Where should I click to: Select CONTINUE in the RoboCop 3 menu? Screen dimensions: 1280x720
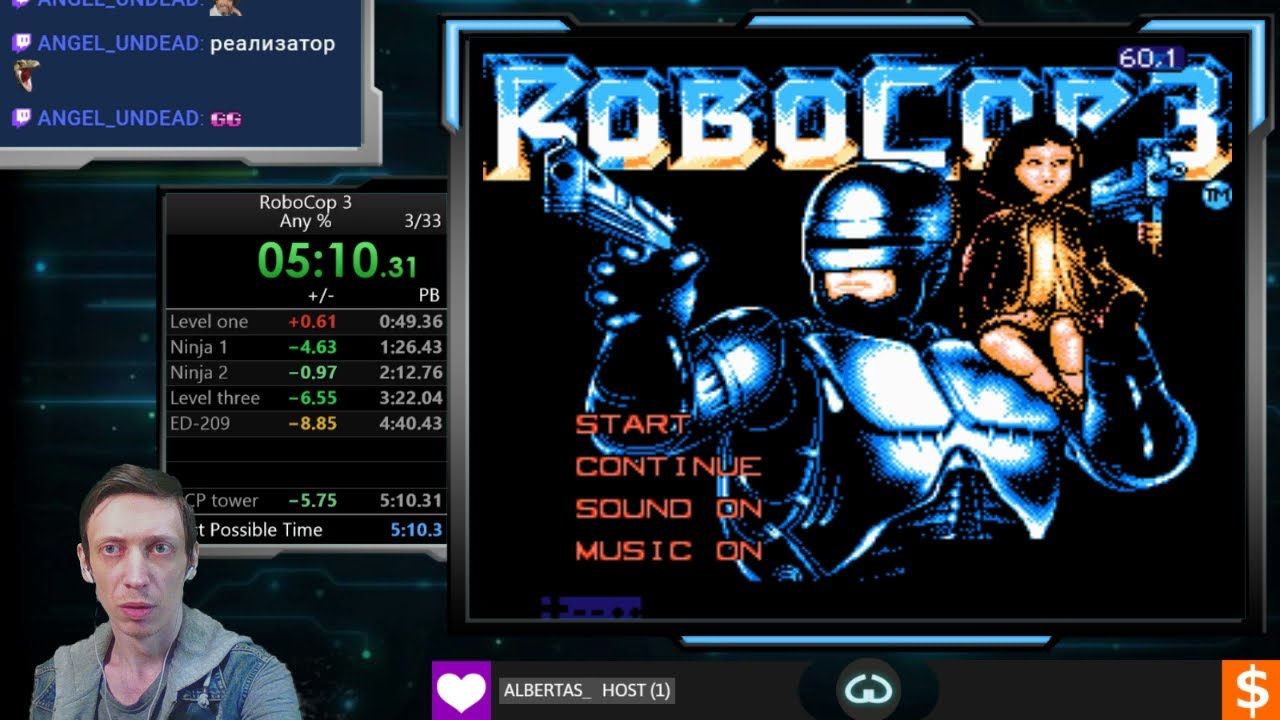coord(668,466)
